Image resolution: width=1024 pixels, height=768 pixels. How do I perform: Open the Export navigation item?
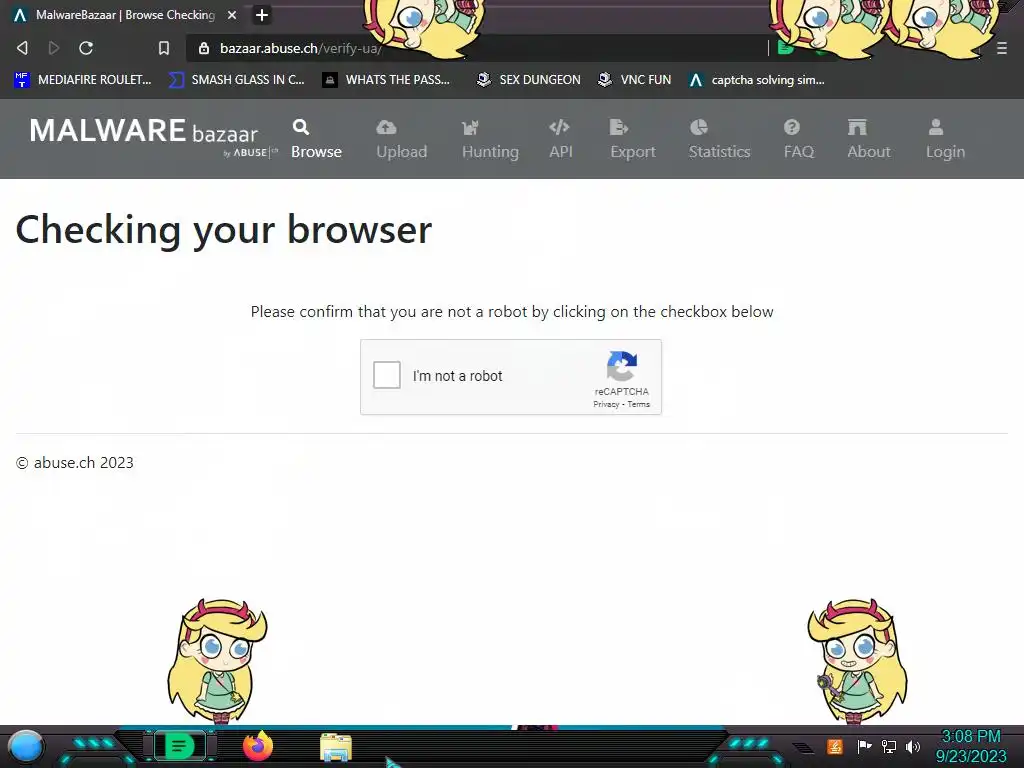click(x=633, y=139)
